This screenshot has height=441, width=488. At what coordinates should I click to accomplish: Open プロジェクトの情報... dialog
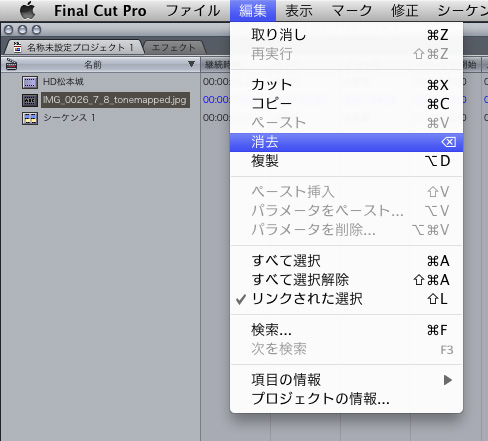346,399
